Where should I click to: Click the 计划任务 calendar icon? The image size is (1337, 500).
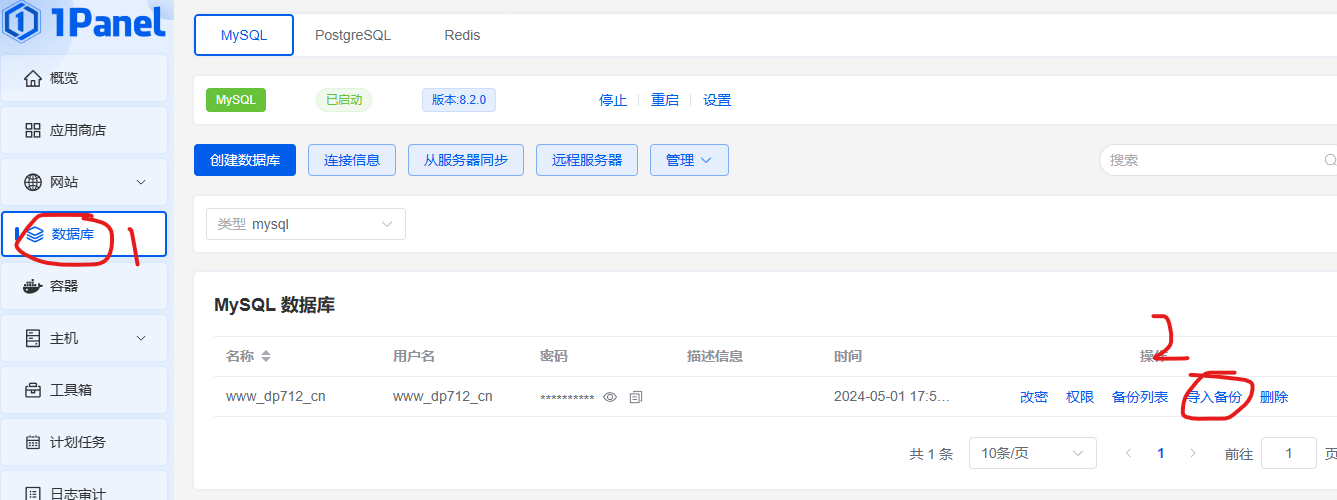[x=33, y=442]
